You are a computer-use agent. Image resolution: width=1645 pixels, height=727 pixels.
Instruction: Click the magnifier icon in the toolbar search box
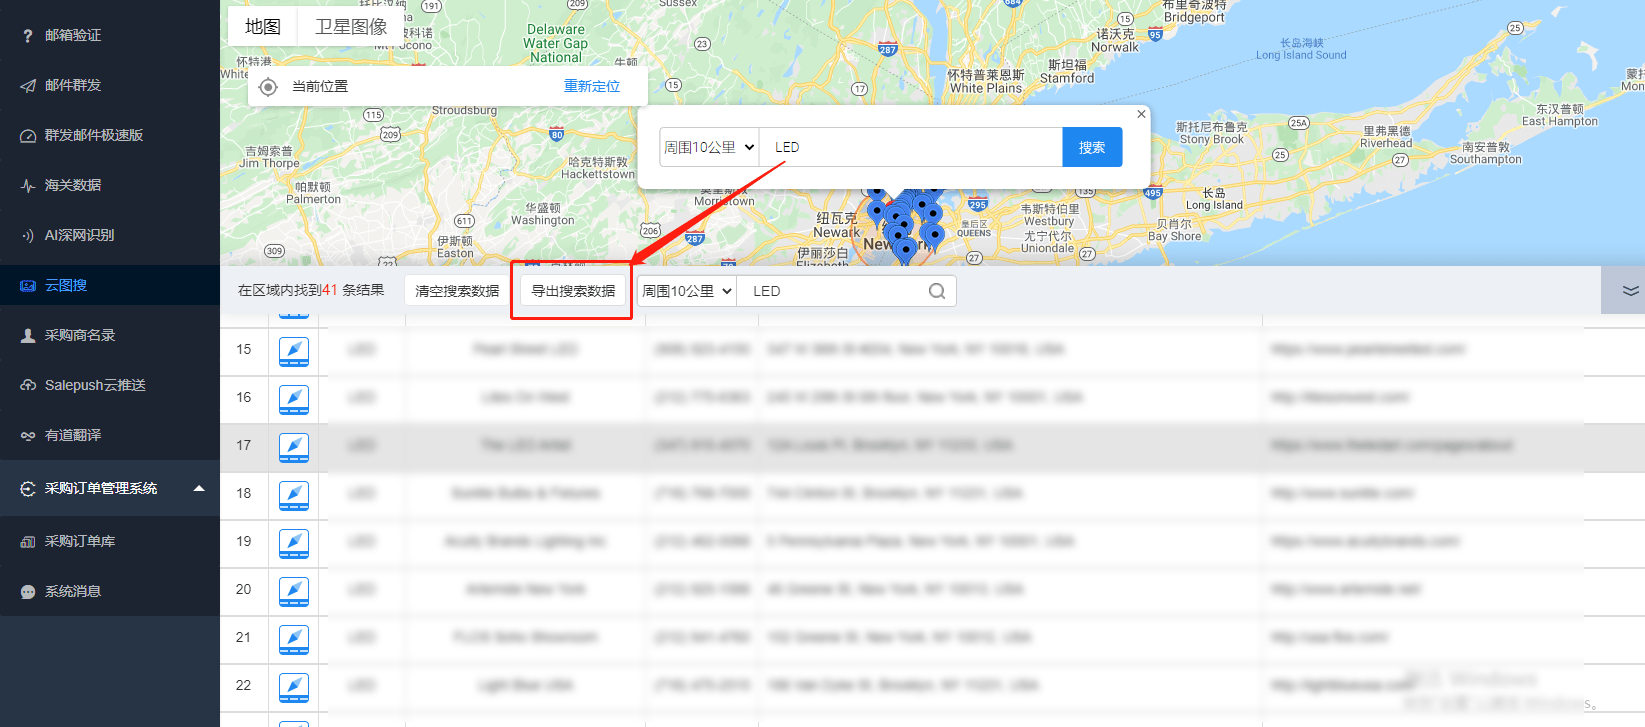pos(937,291)
